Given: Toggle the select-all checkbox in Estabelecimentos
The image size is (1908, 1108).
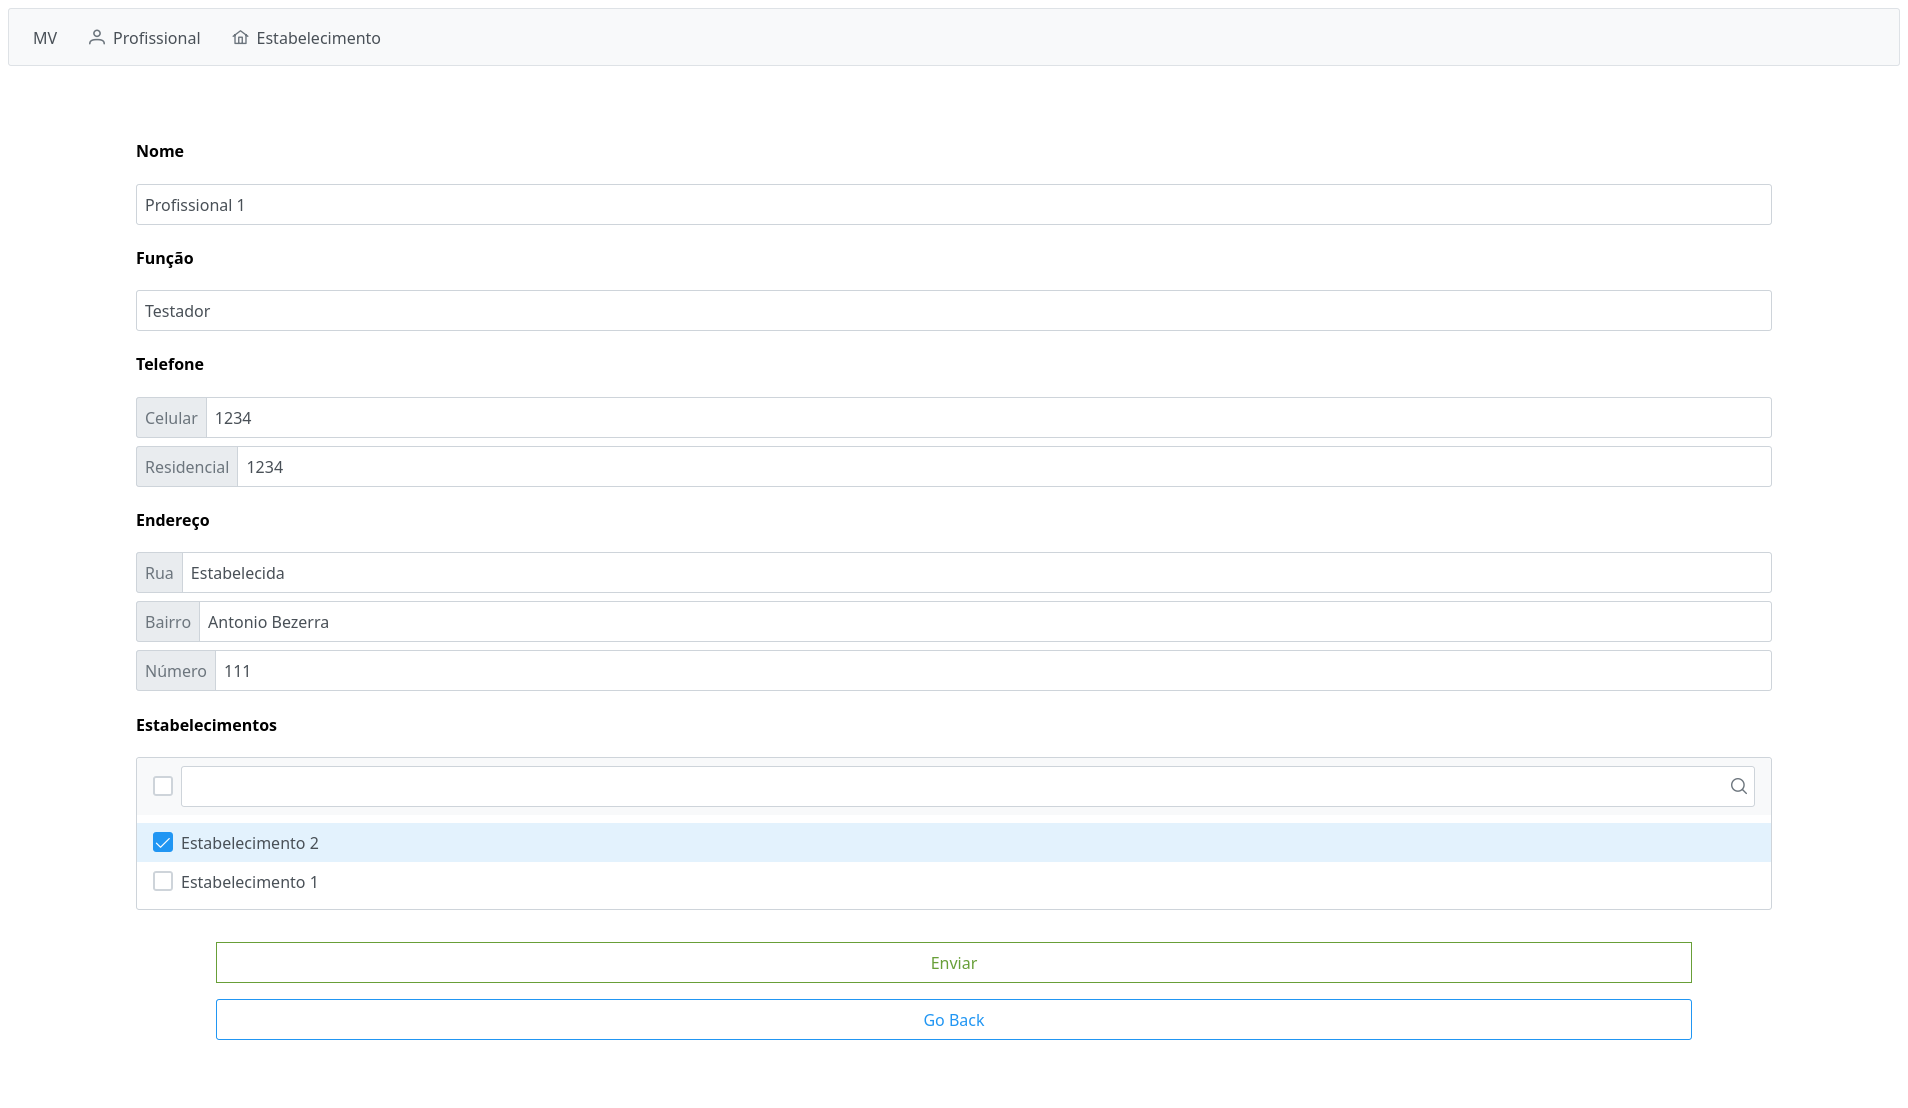Looking at the screenshot, I should click(163, 786).
